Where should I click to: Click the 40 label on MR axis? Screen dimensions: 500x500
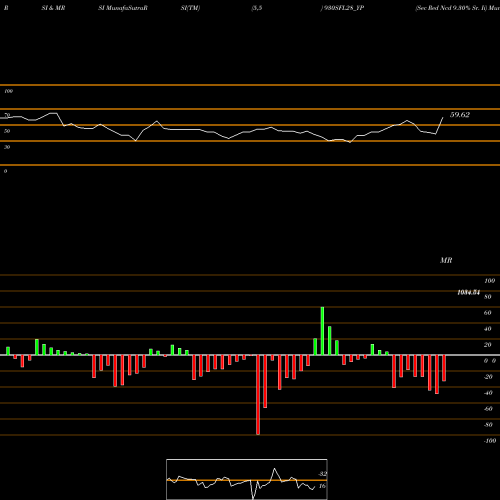488,329
